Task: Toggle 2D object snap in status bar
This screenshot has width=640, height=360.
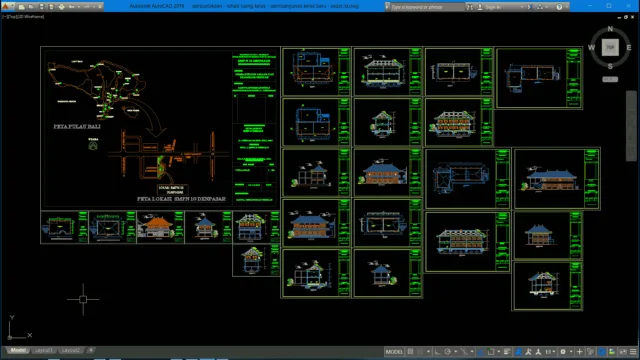Action: 491,352
